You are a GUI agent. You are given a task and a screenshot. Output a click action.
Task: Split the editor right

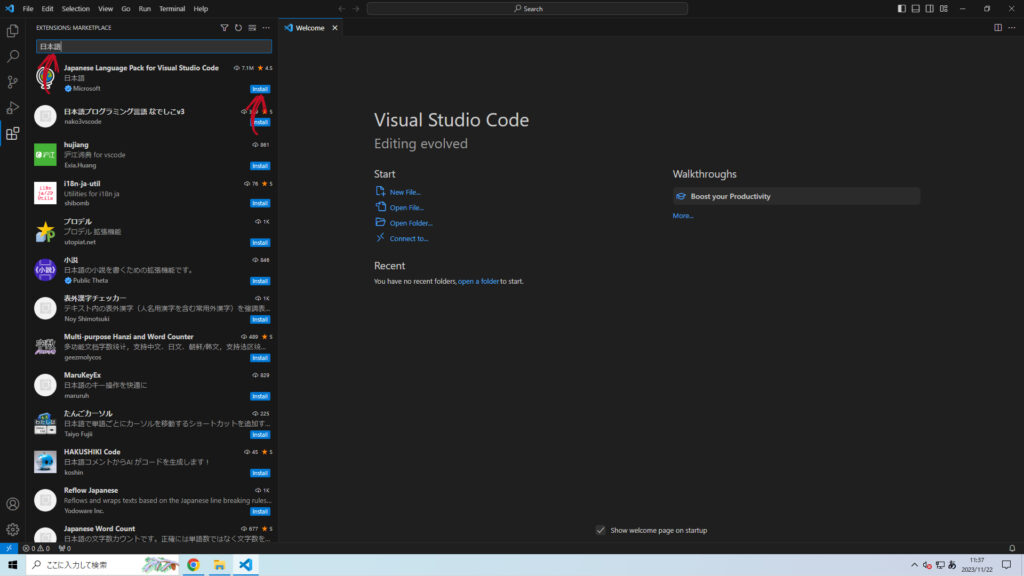(x=998, y=28)
